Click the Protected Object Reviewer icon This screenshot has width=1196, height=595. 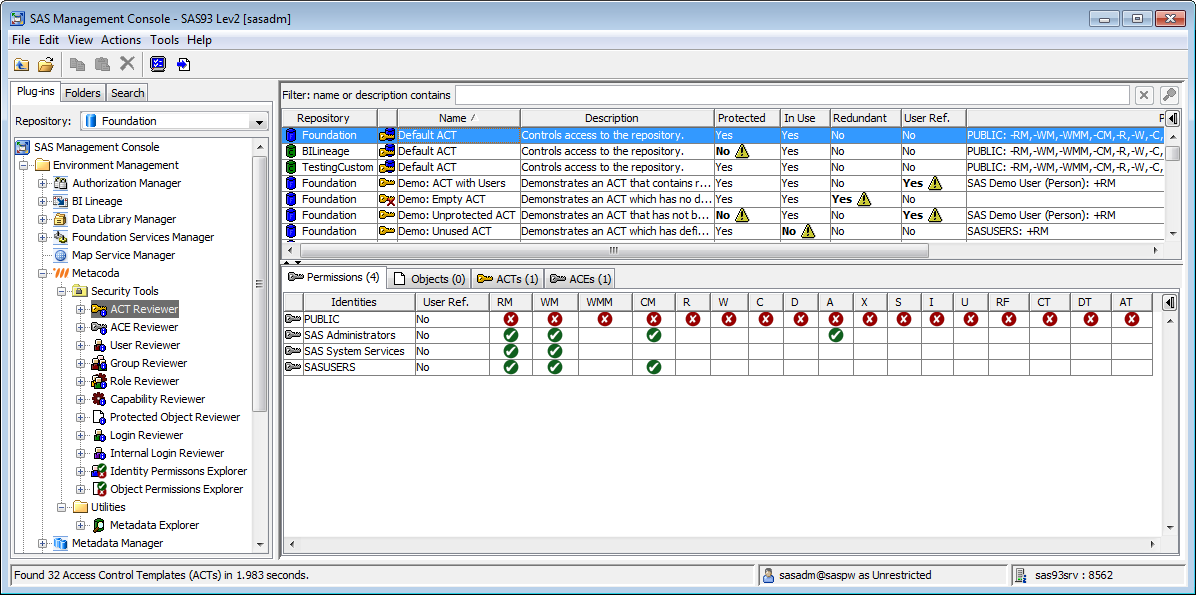click(98, 417)
